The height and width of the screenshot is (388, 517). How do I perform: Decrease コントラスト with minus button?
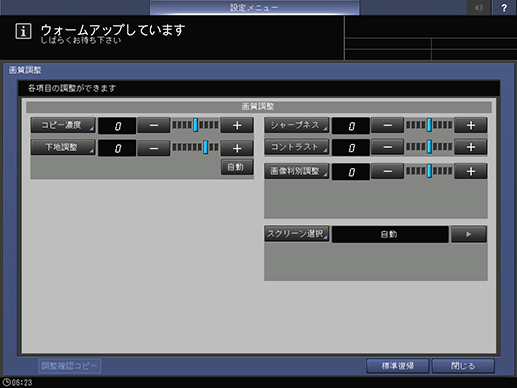coord(387,147)
